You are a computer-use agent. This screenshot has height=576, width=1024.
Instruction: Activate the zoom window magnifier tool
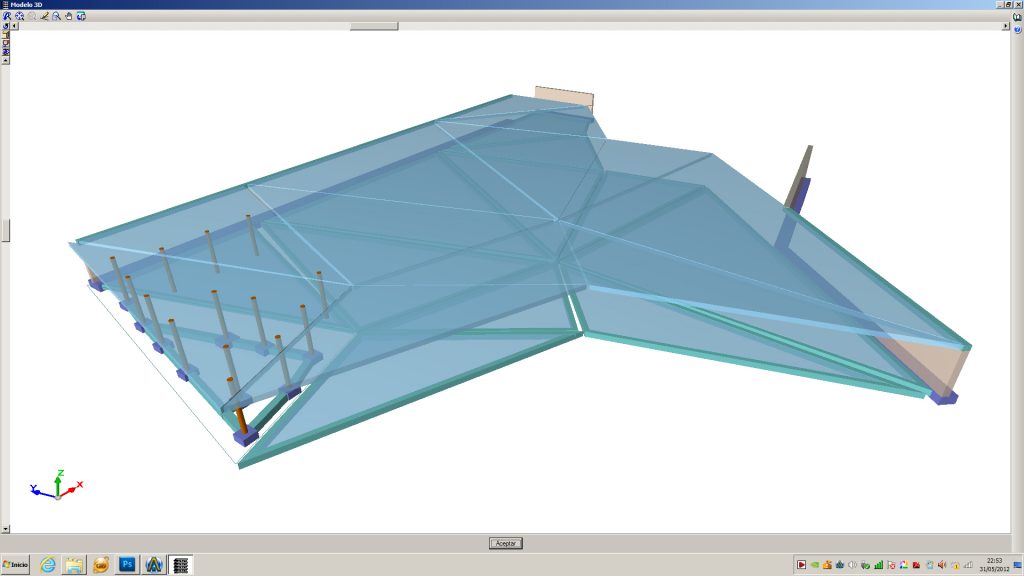(x=56, y=16)
